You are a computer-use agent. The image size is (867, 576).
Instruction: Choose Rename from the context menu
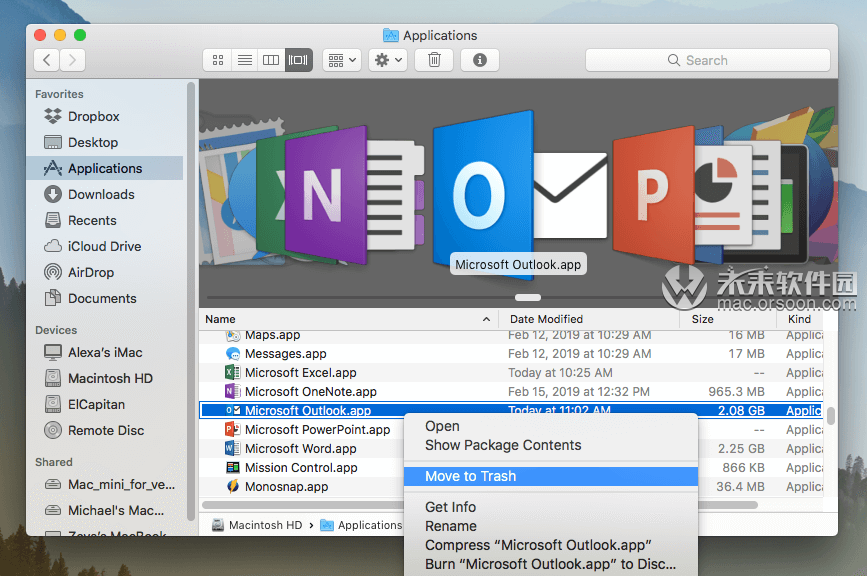click(551, 526)
